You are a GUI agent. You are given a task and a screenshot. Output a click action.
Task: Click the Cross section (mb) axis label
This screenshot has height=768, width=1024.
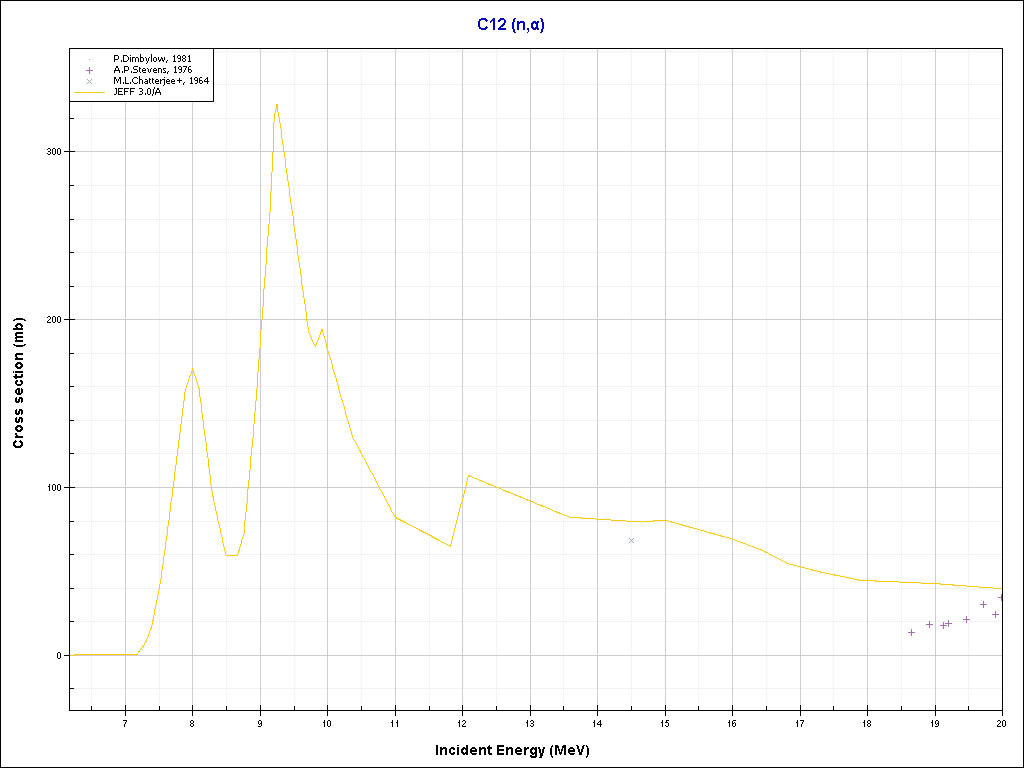[18, 384]
